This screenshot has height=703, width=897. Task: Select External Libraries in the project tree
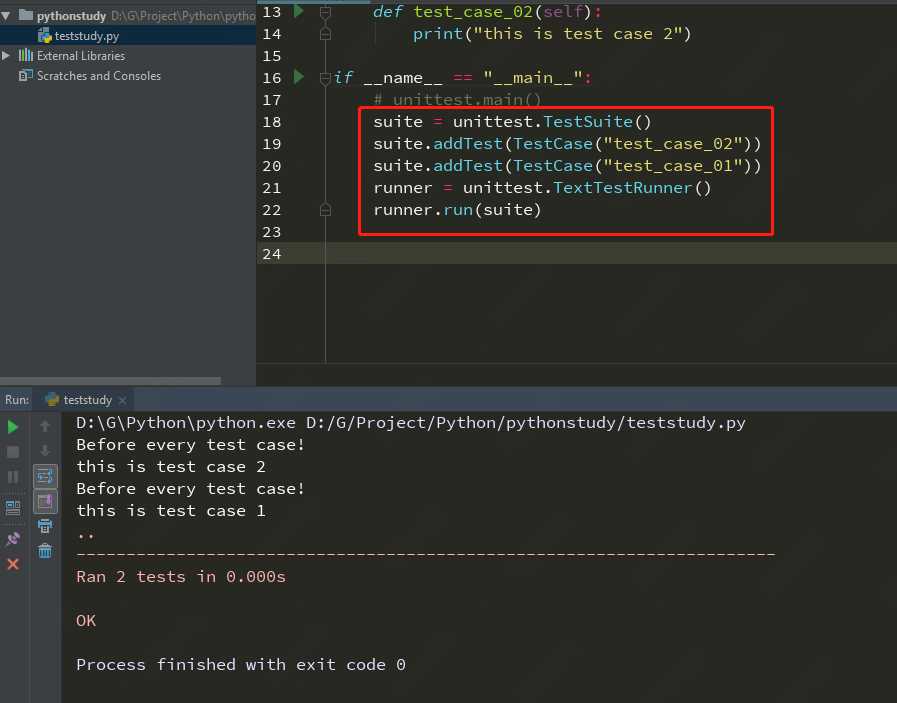[x=81, y=55]
